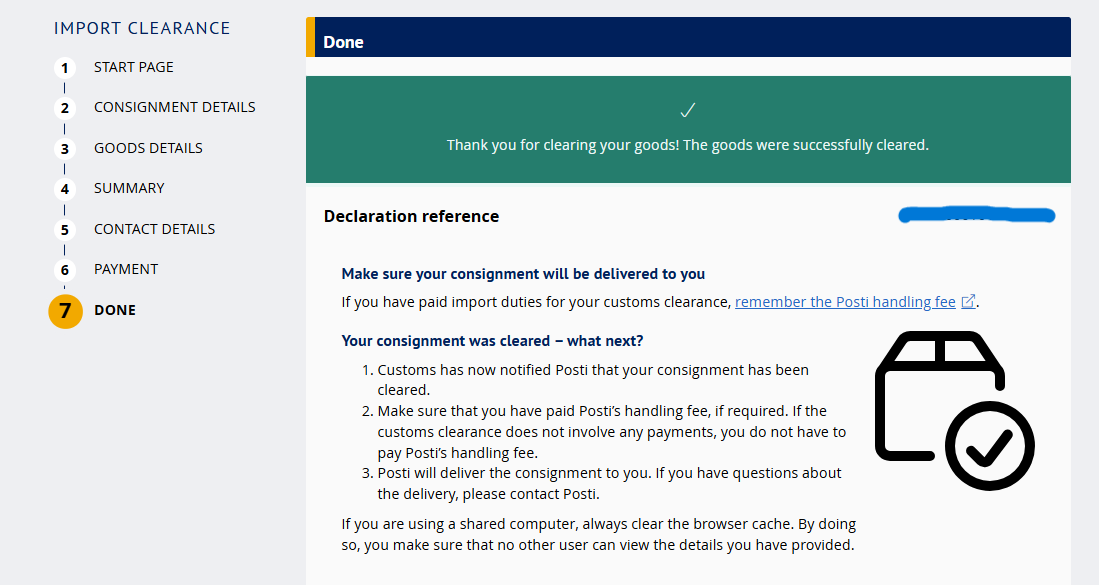Viewport: 1099px width, 585px height.
Task: Click the step 3 number circle
Action: (65, 149)
